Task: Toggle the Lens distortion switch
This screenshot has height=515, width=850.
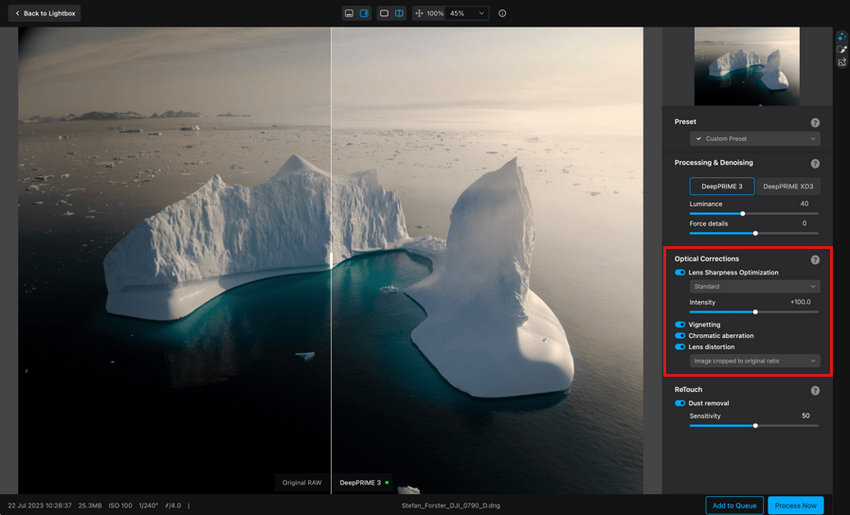Action: (x=680, y=347)
